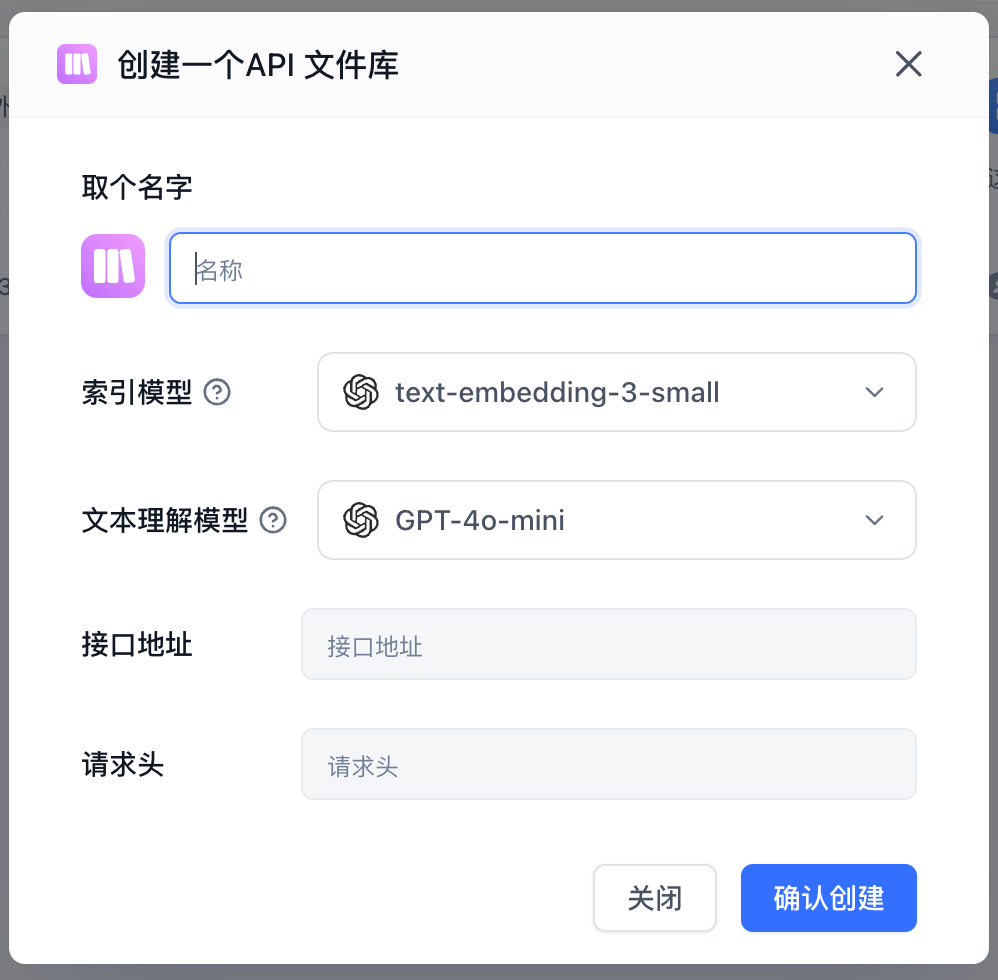Click the purple library icon in the dialog header
998x980 pixels.
[x=77, y=65]
